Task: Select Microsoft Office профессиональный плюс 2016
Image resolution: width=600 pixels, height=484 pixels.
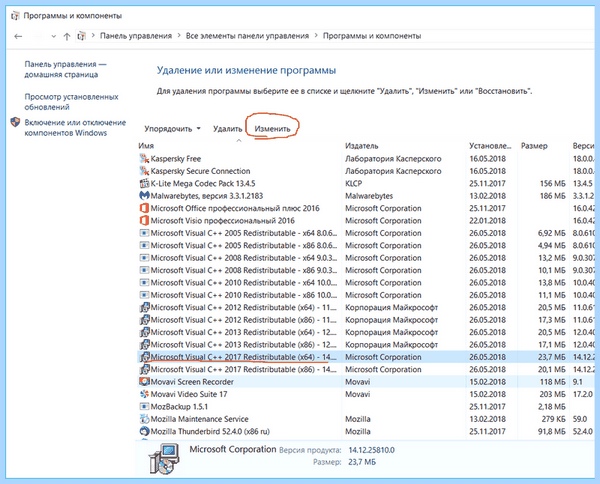Action: click(365, 208)
